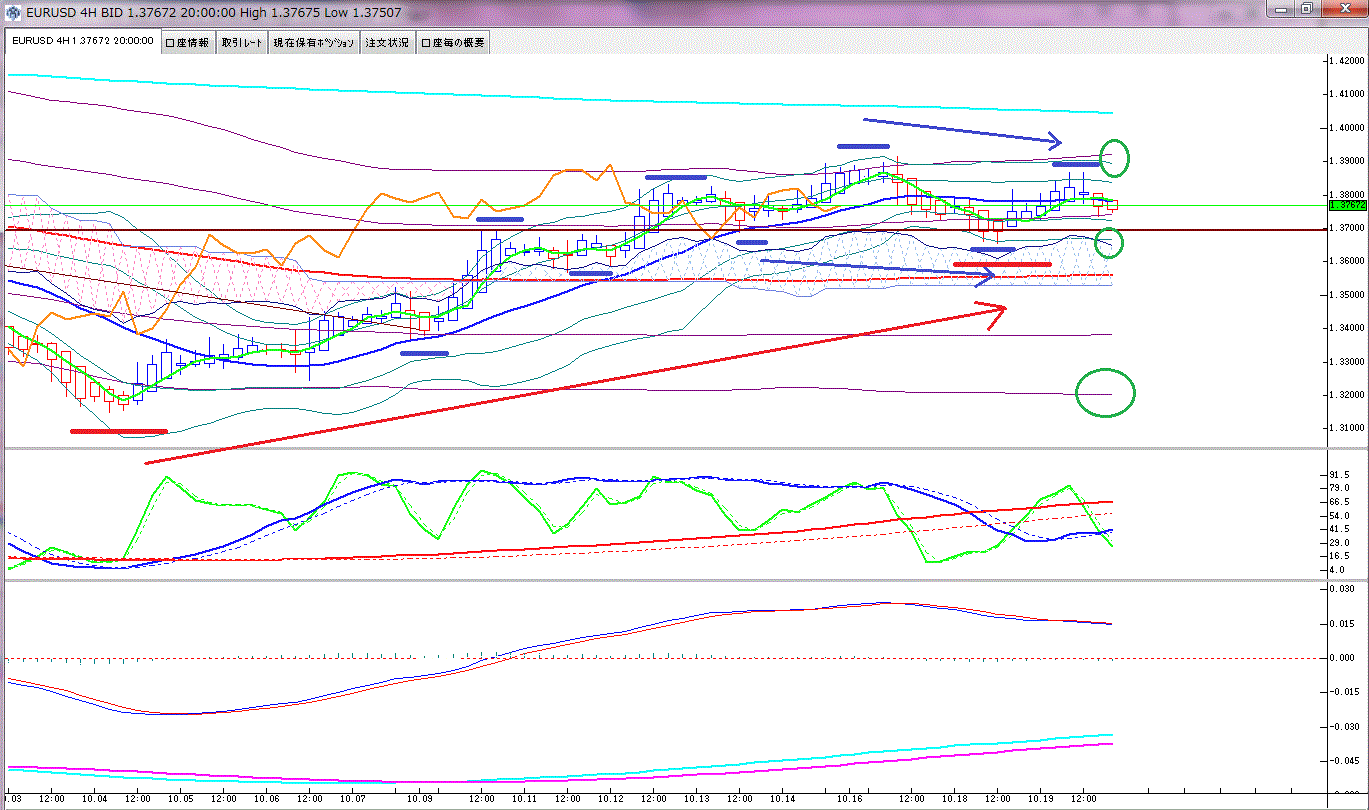Show the 口座毎の概要 tab

click(453, 43)
